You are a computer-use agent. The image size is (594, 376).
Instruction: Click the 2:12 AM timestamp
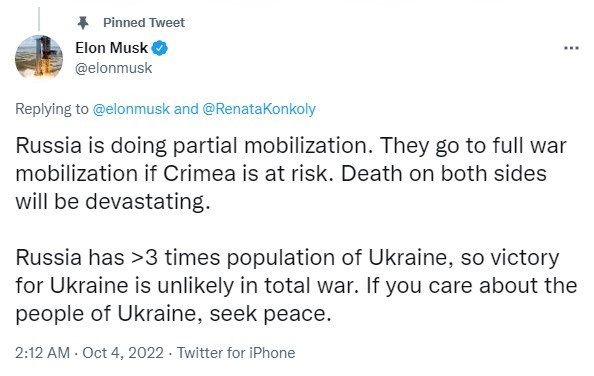(42, 353)
